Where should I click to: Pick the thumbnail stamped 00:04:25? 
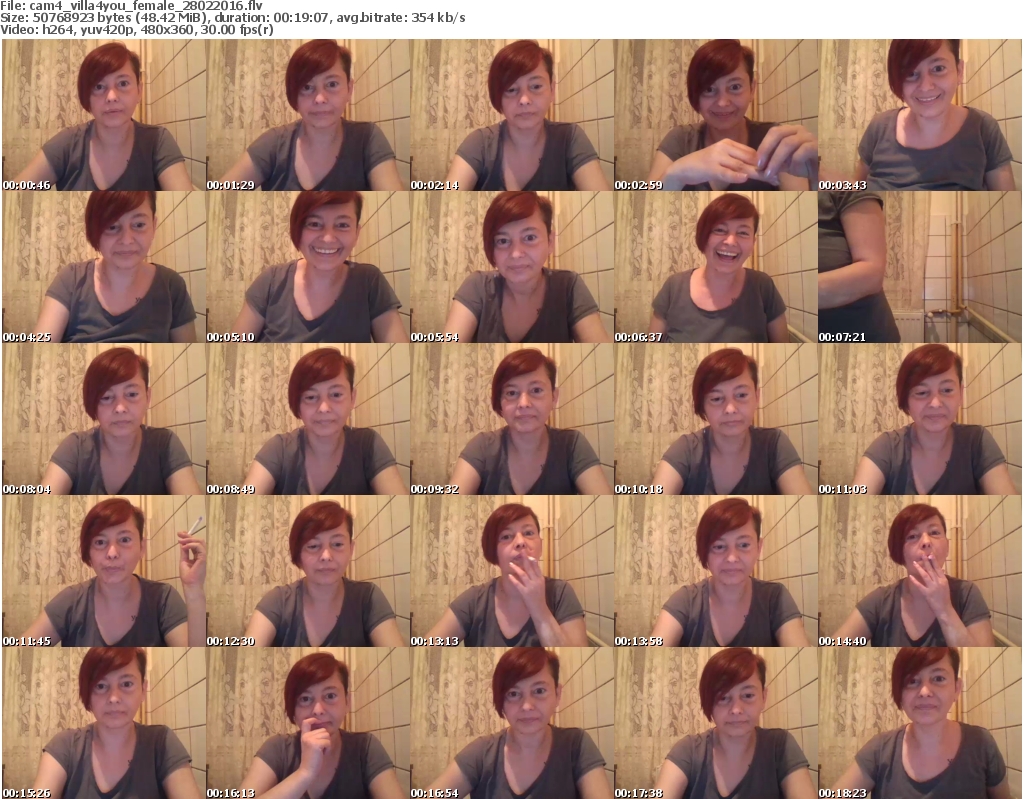[x=104, y=267]
